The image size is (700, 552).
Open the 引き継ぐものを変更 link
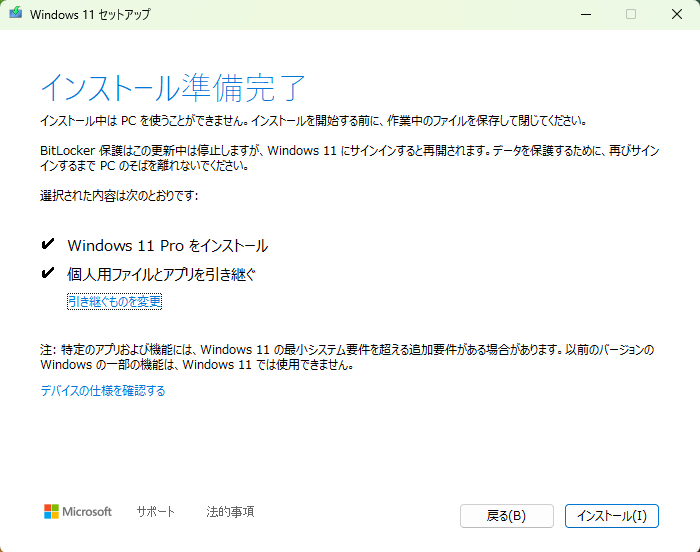coord(114,301)
